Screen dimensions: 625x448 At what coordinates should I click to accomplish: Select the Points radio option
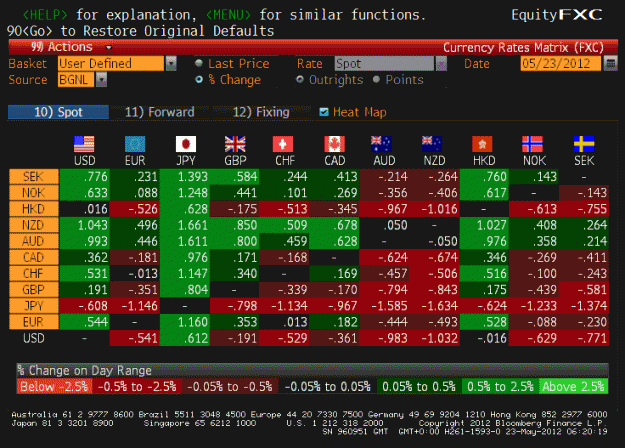[376, 79]
